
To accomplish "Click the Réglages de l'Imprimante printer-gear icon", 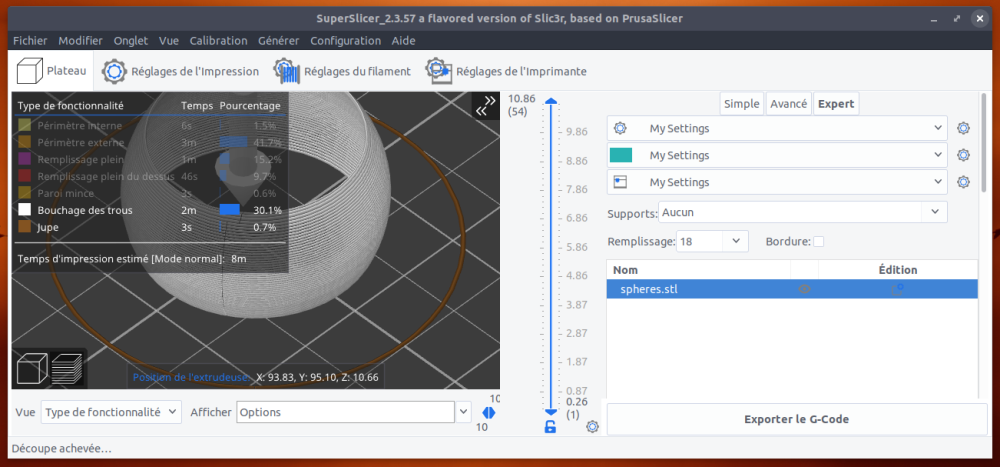I will pyautogui.click(x=439, y=71).
